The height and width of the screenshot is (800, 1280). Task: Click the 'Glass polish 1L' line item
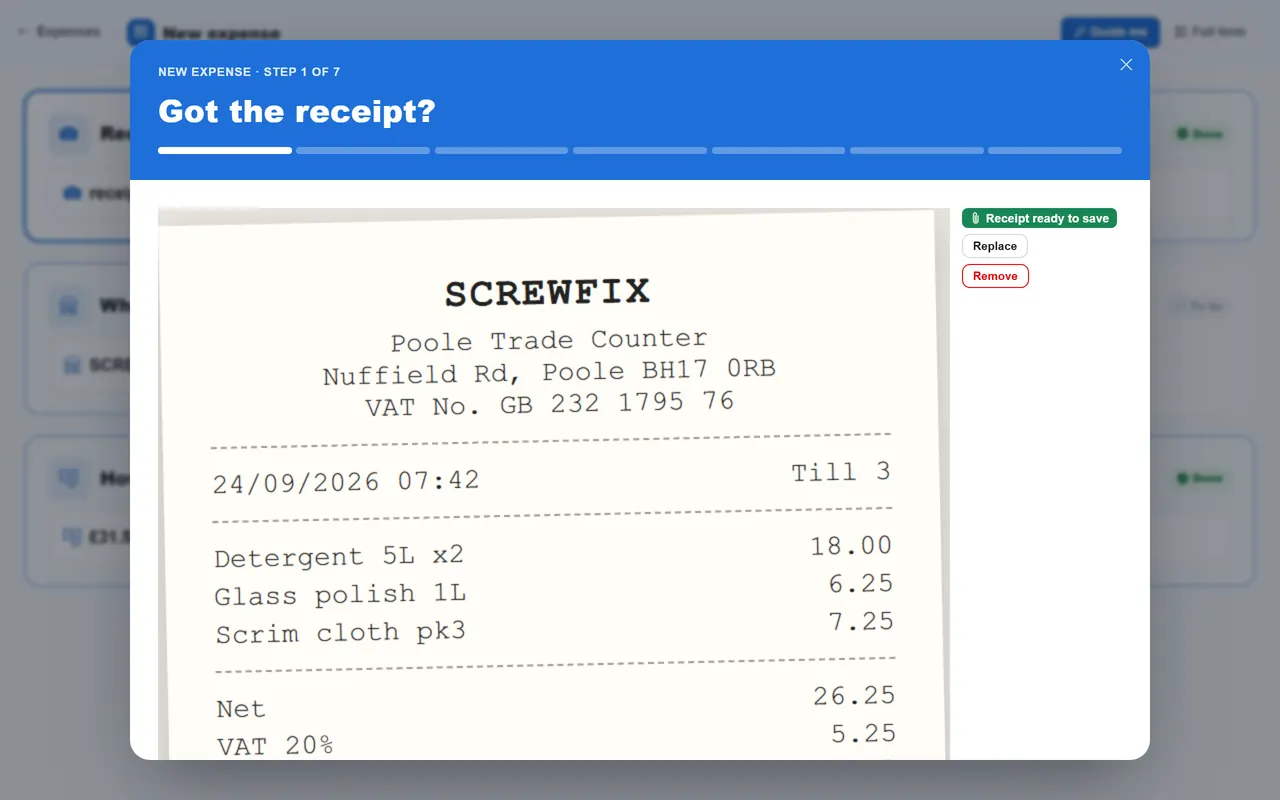pyautogui.click(x=340, y=595)
